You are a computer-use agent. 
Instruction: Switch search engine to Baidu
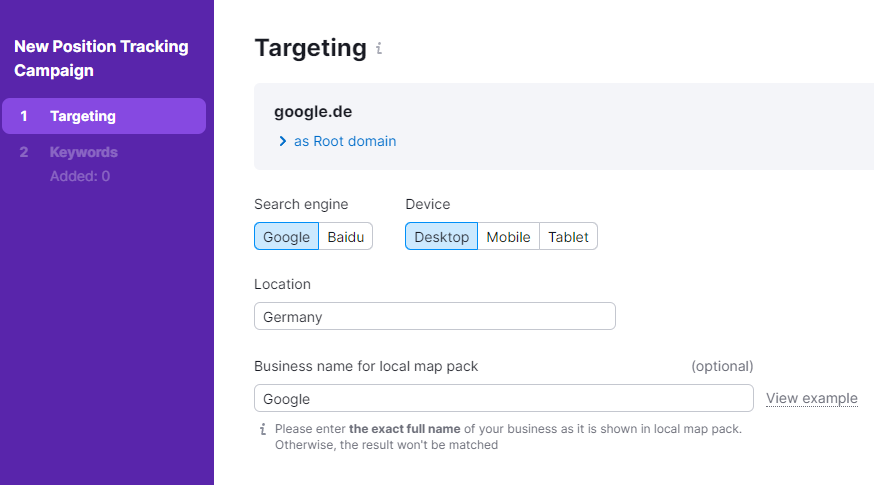point(346,237)
